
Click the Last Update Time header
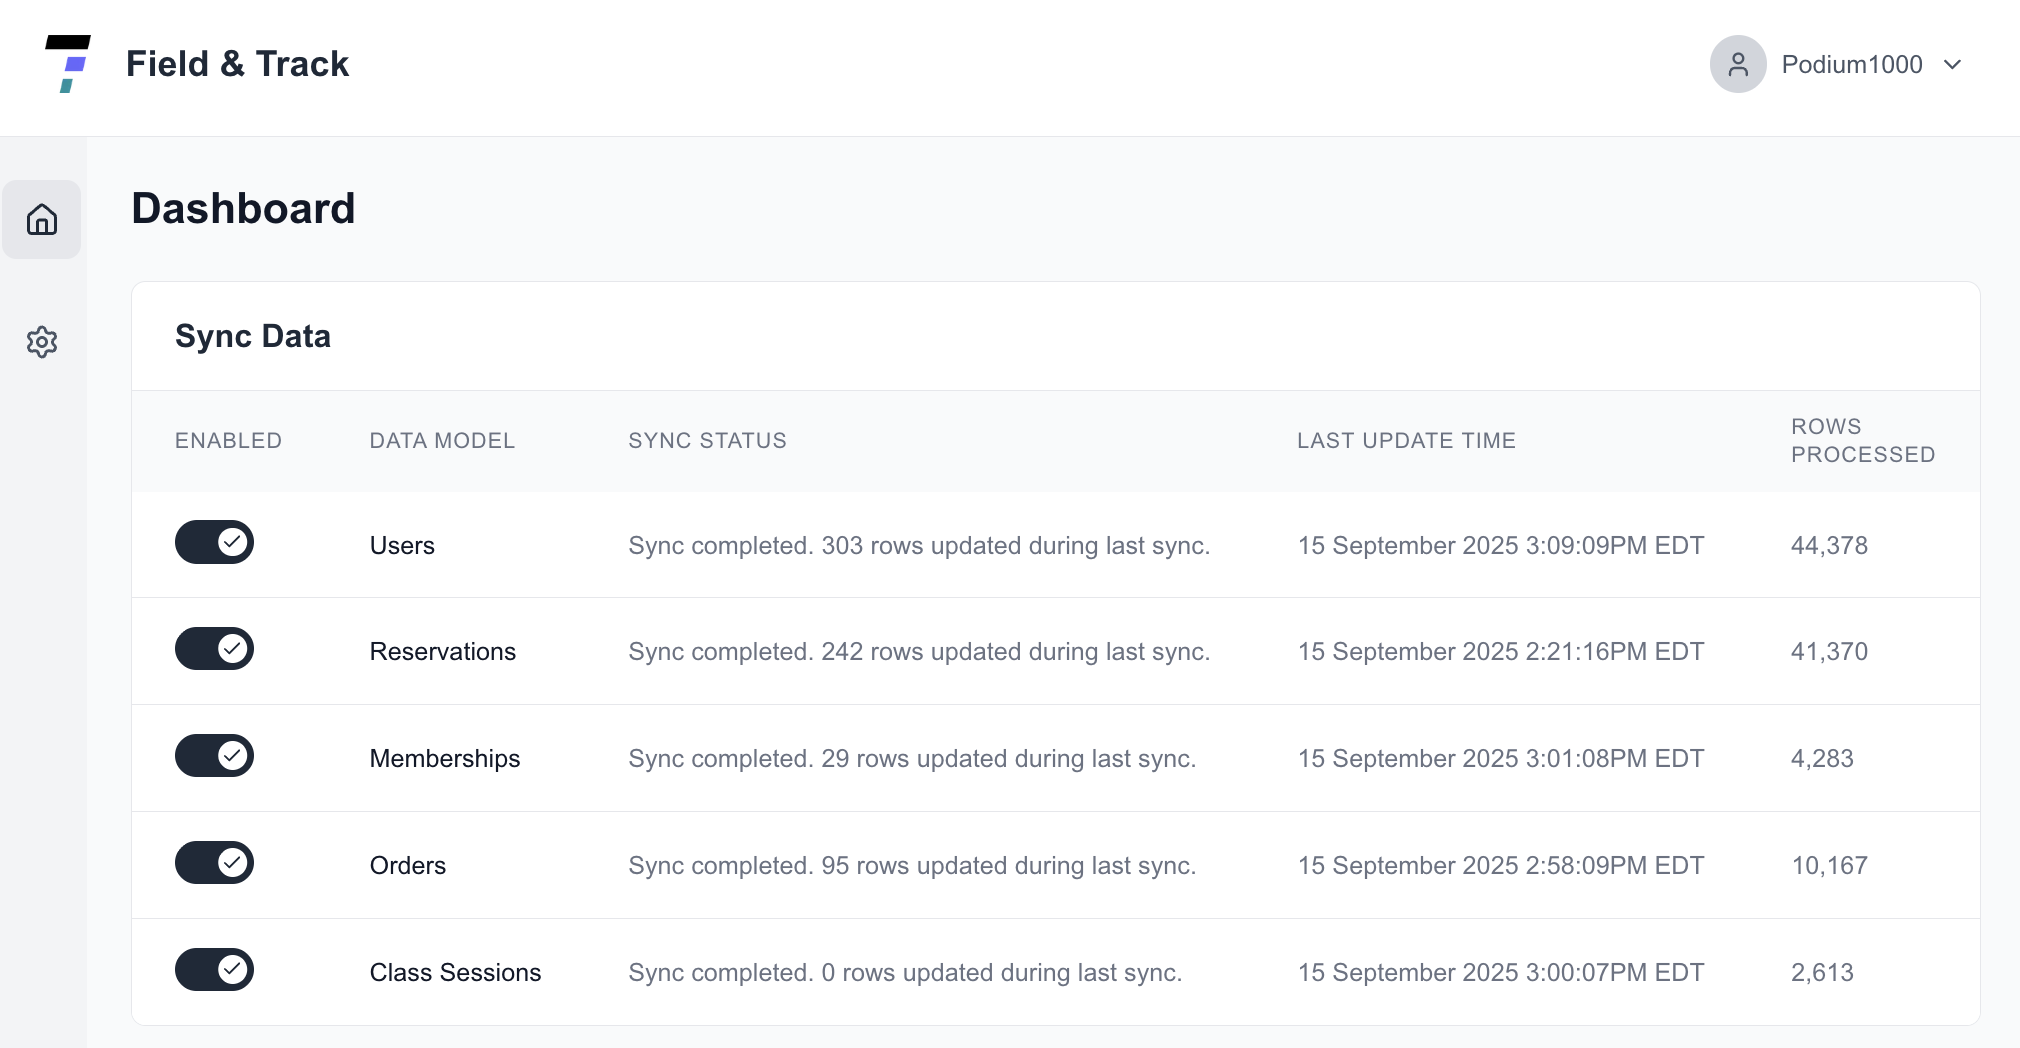coord(1405,441)
